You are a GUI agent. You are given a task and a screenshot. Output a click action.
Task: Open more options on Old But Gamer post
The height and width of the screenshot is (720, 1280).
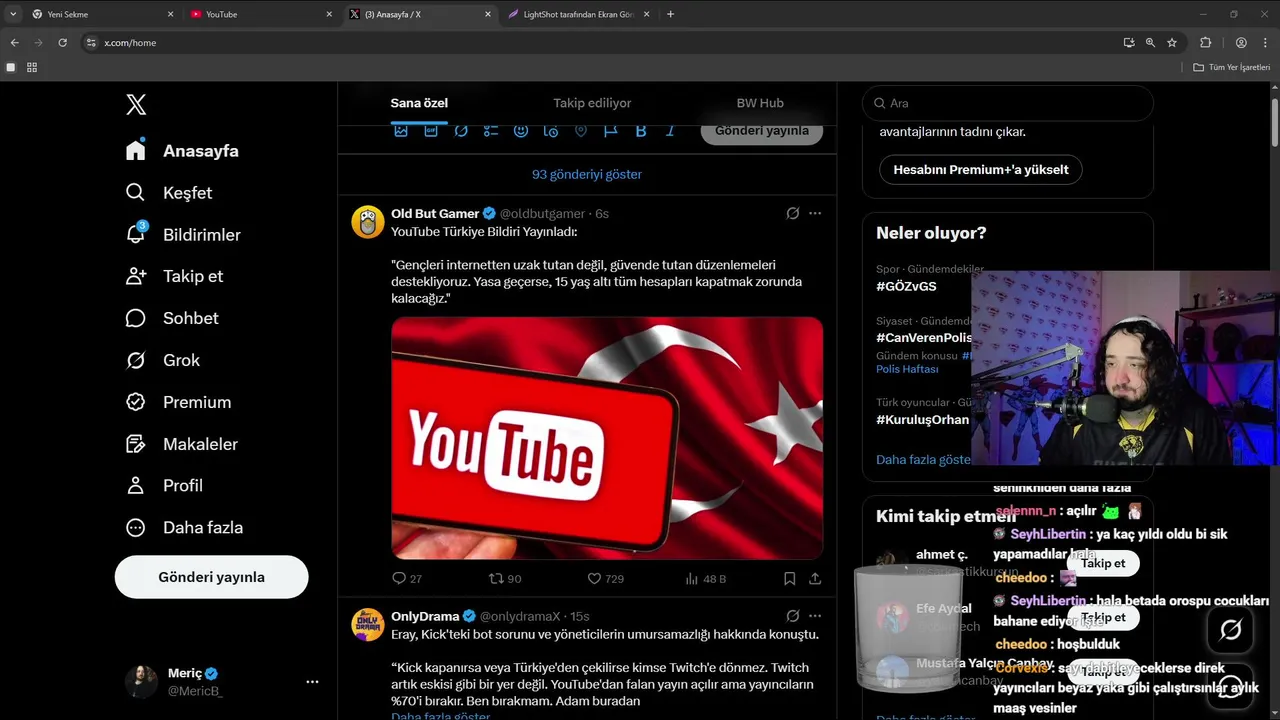click(x=815, y=213)
